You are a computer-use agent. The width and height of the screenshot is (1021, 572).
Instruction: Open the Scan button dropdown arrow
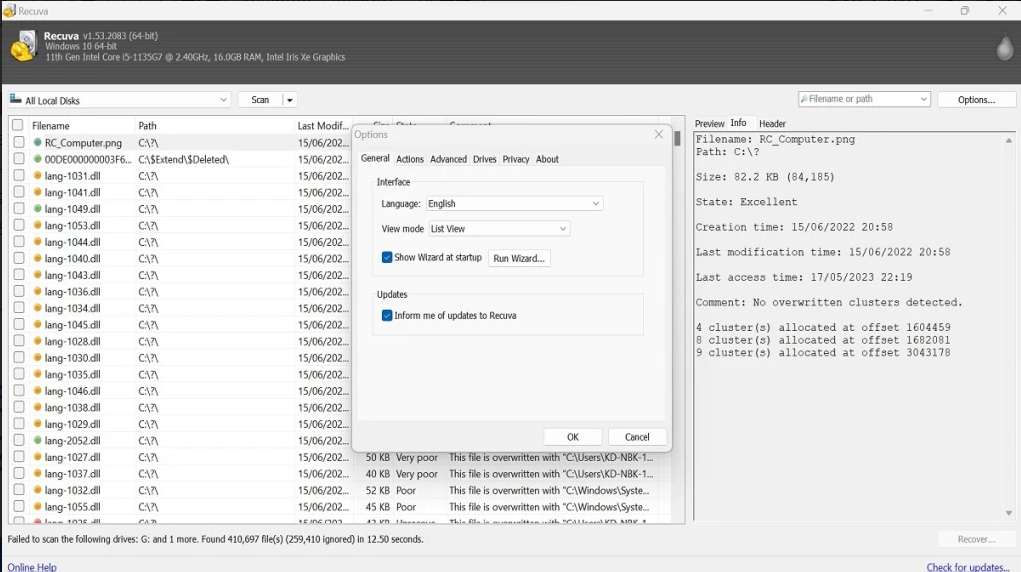290,100
